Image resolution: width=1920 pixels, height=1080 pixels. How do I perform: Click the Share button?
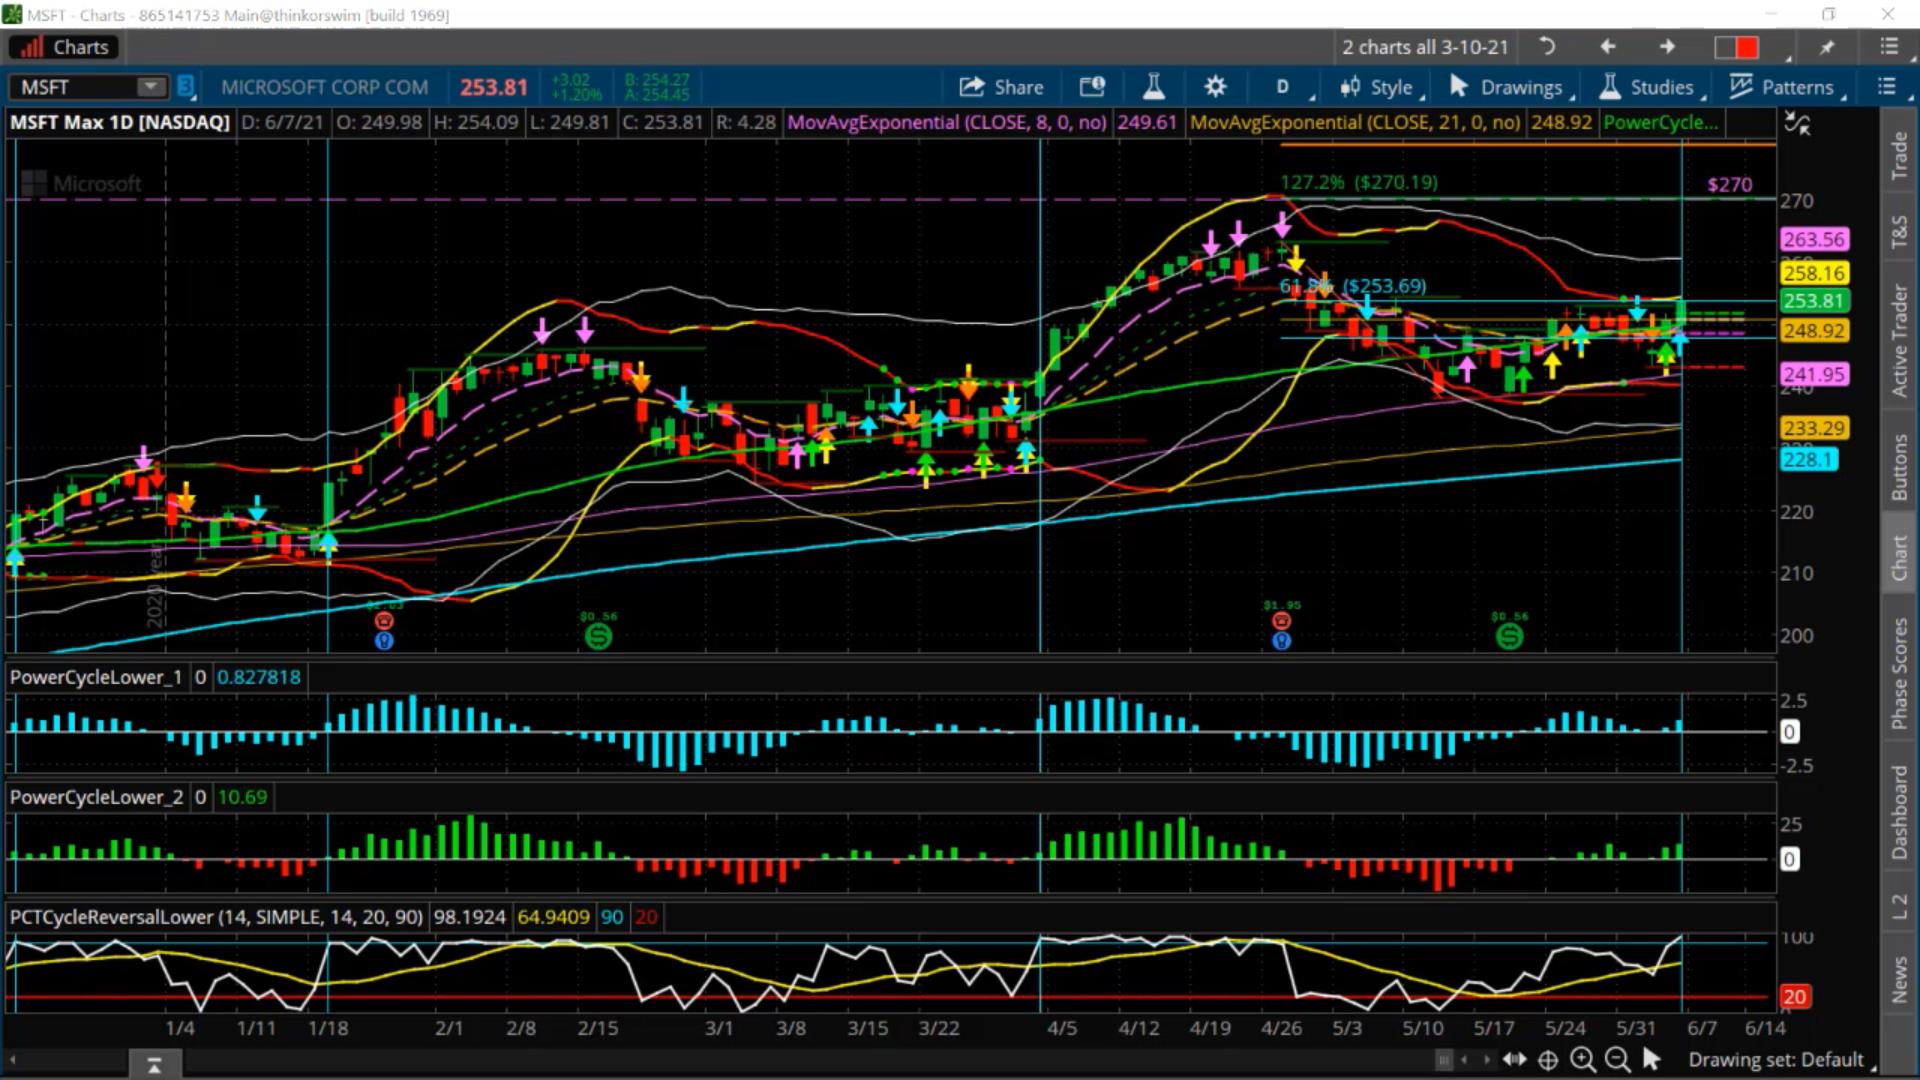coord(1001,87)
